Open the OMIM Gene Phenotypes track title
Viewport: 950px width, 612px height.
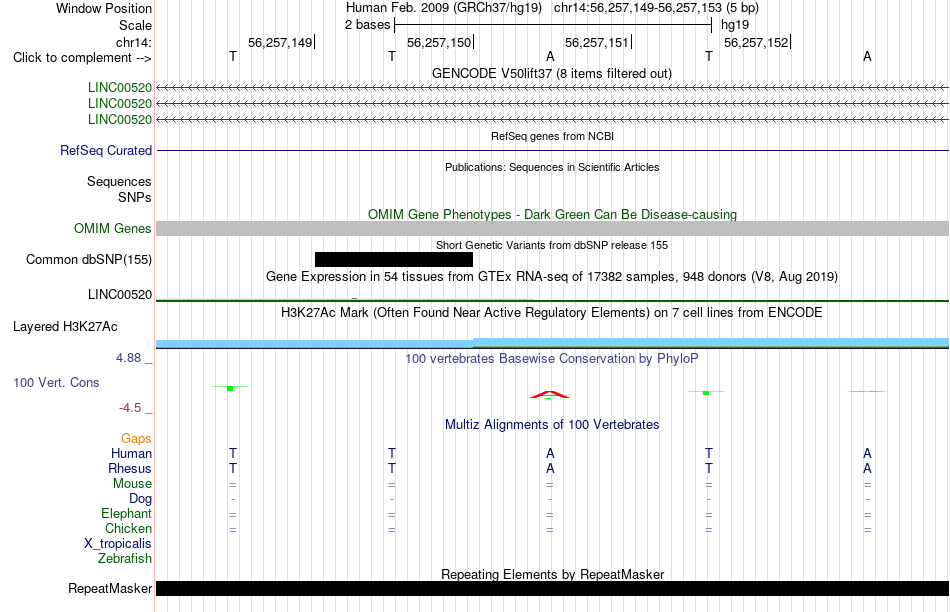(552, 215)
